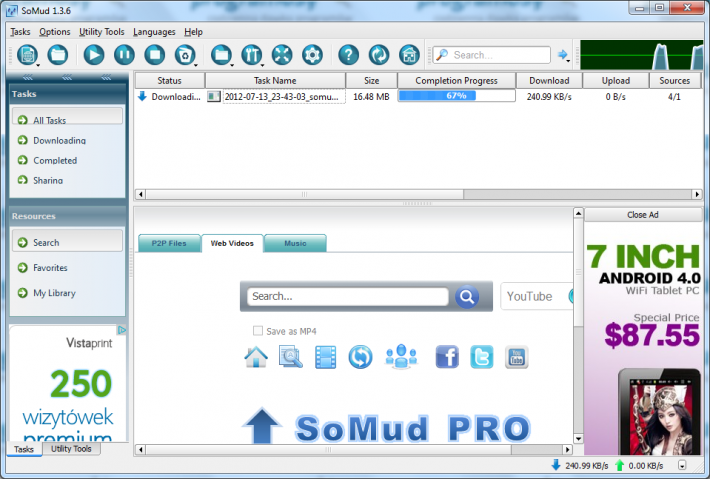Click the status bar upload speed arrow
The width and height of the screenshot is (710, 479).
619,465
